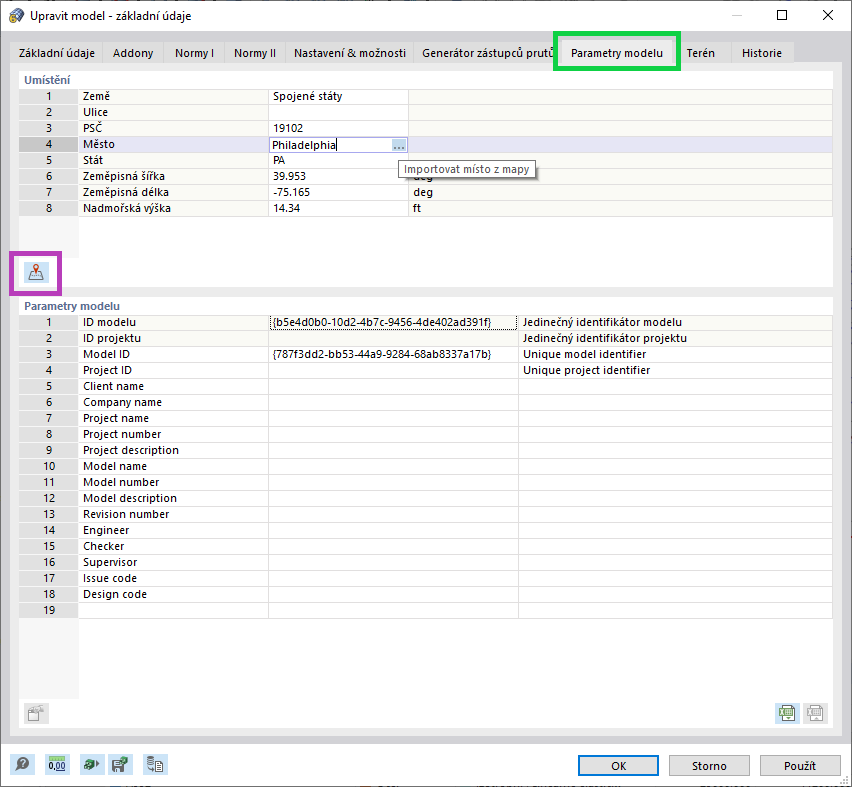Click the grayed parameter tool icon below table
The width and height of the screenshot is (852, 787).
[36, 713]
